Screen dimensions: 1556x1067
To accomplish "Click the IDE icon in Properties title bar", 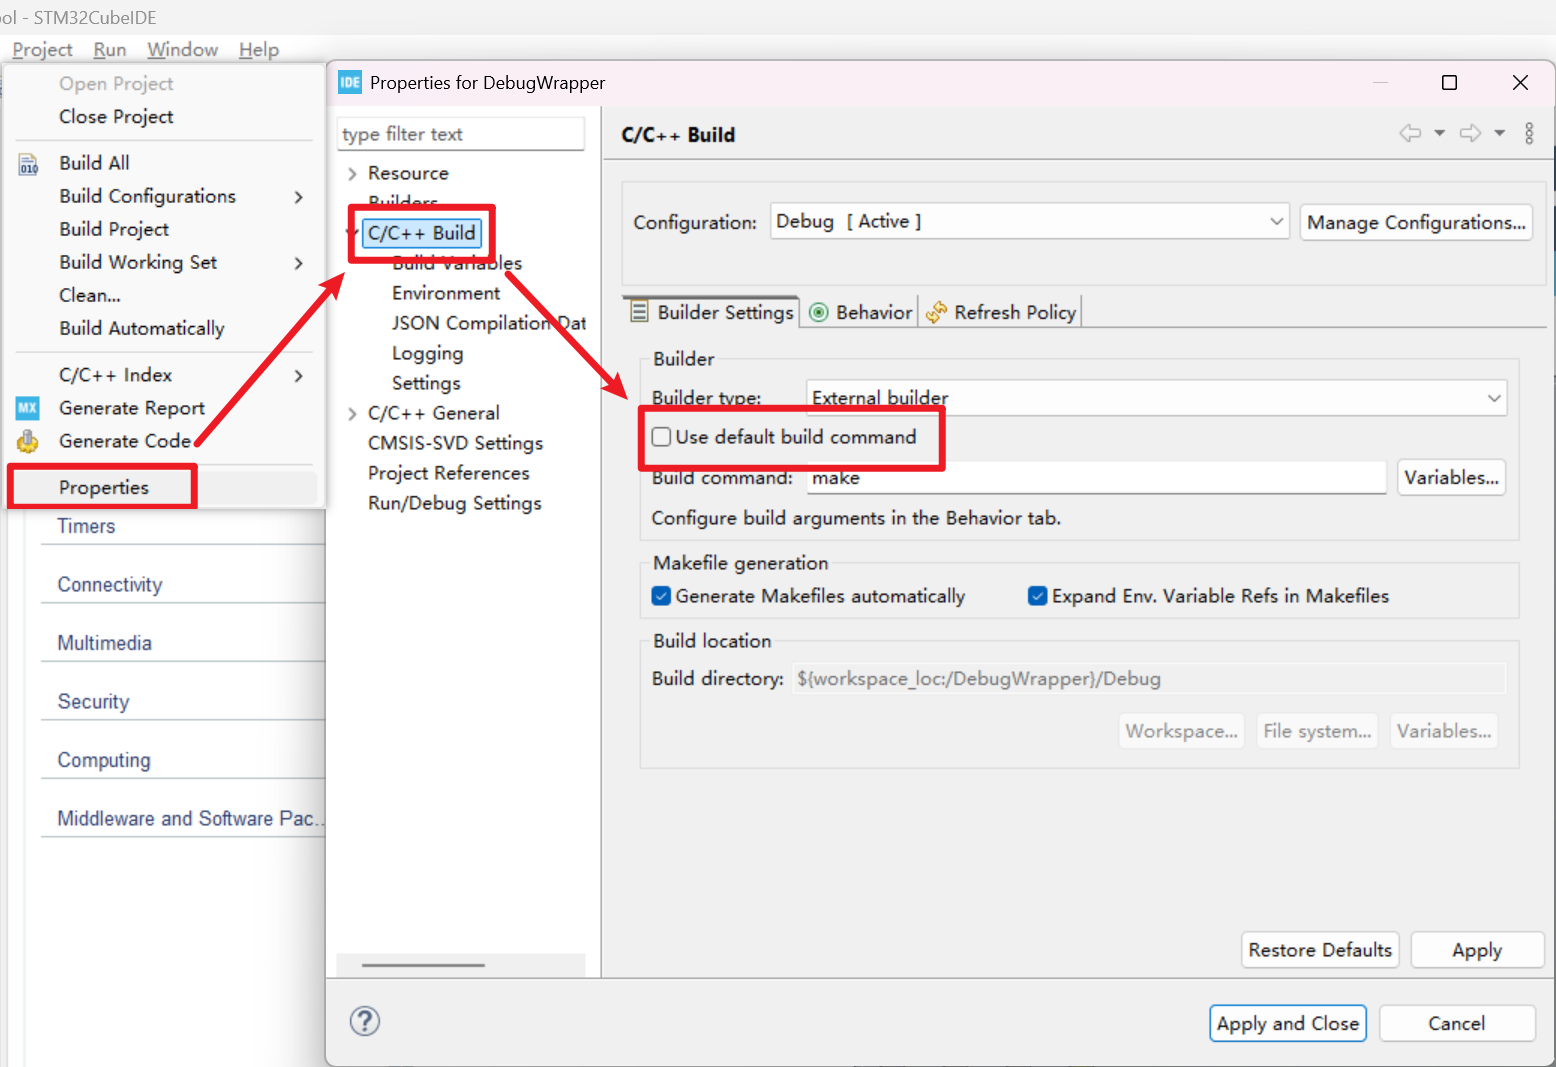I will [349, 82].
